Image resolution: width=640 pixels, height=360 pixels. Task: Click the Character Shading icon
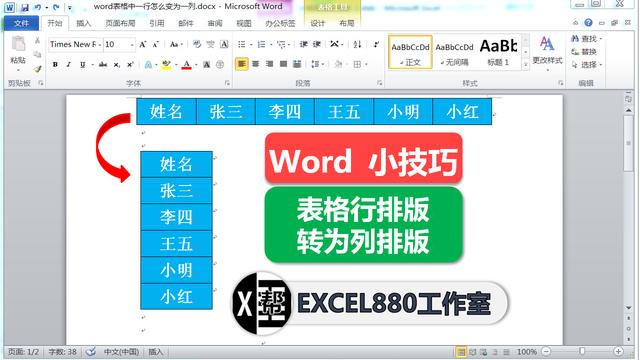coord(207,64)
